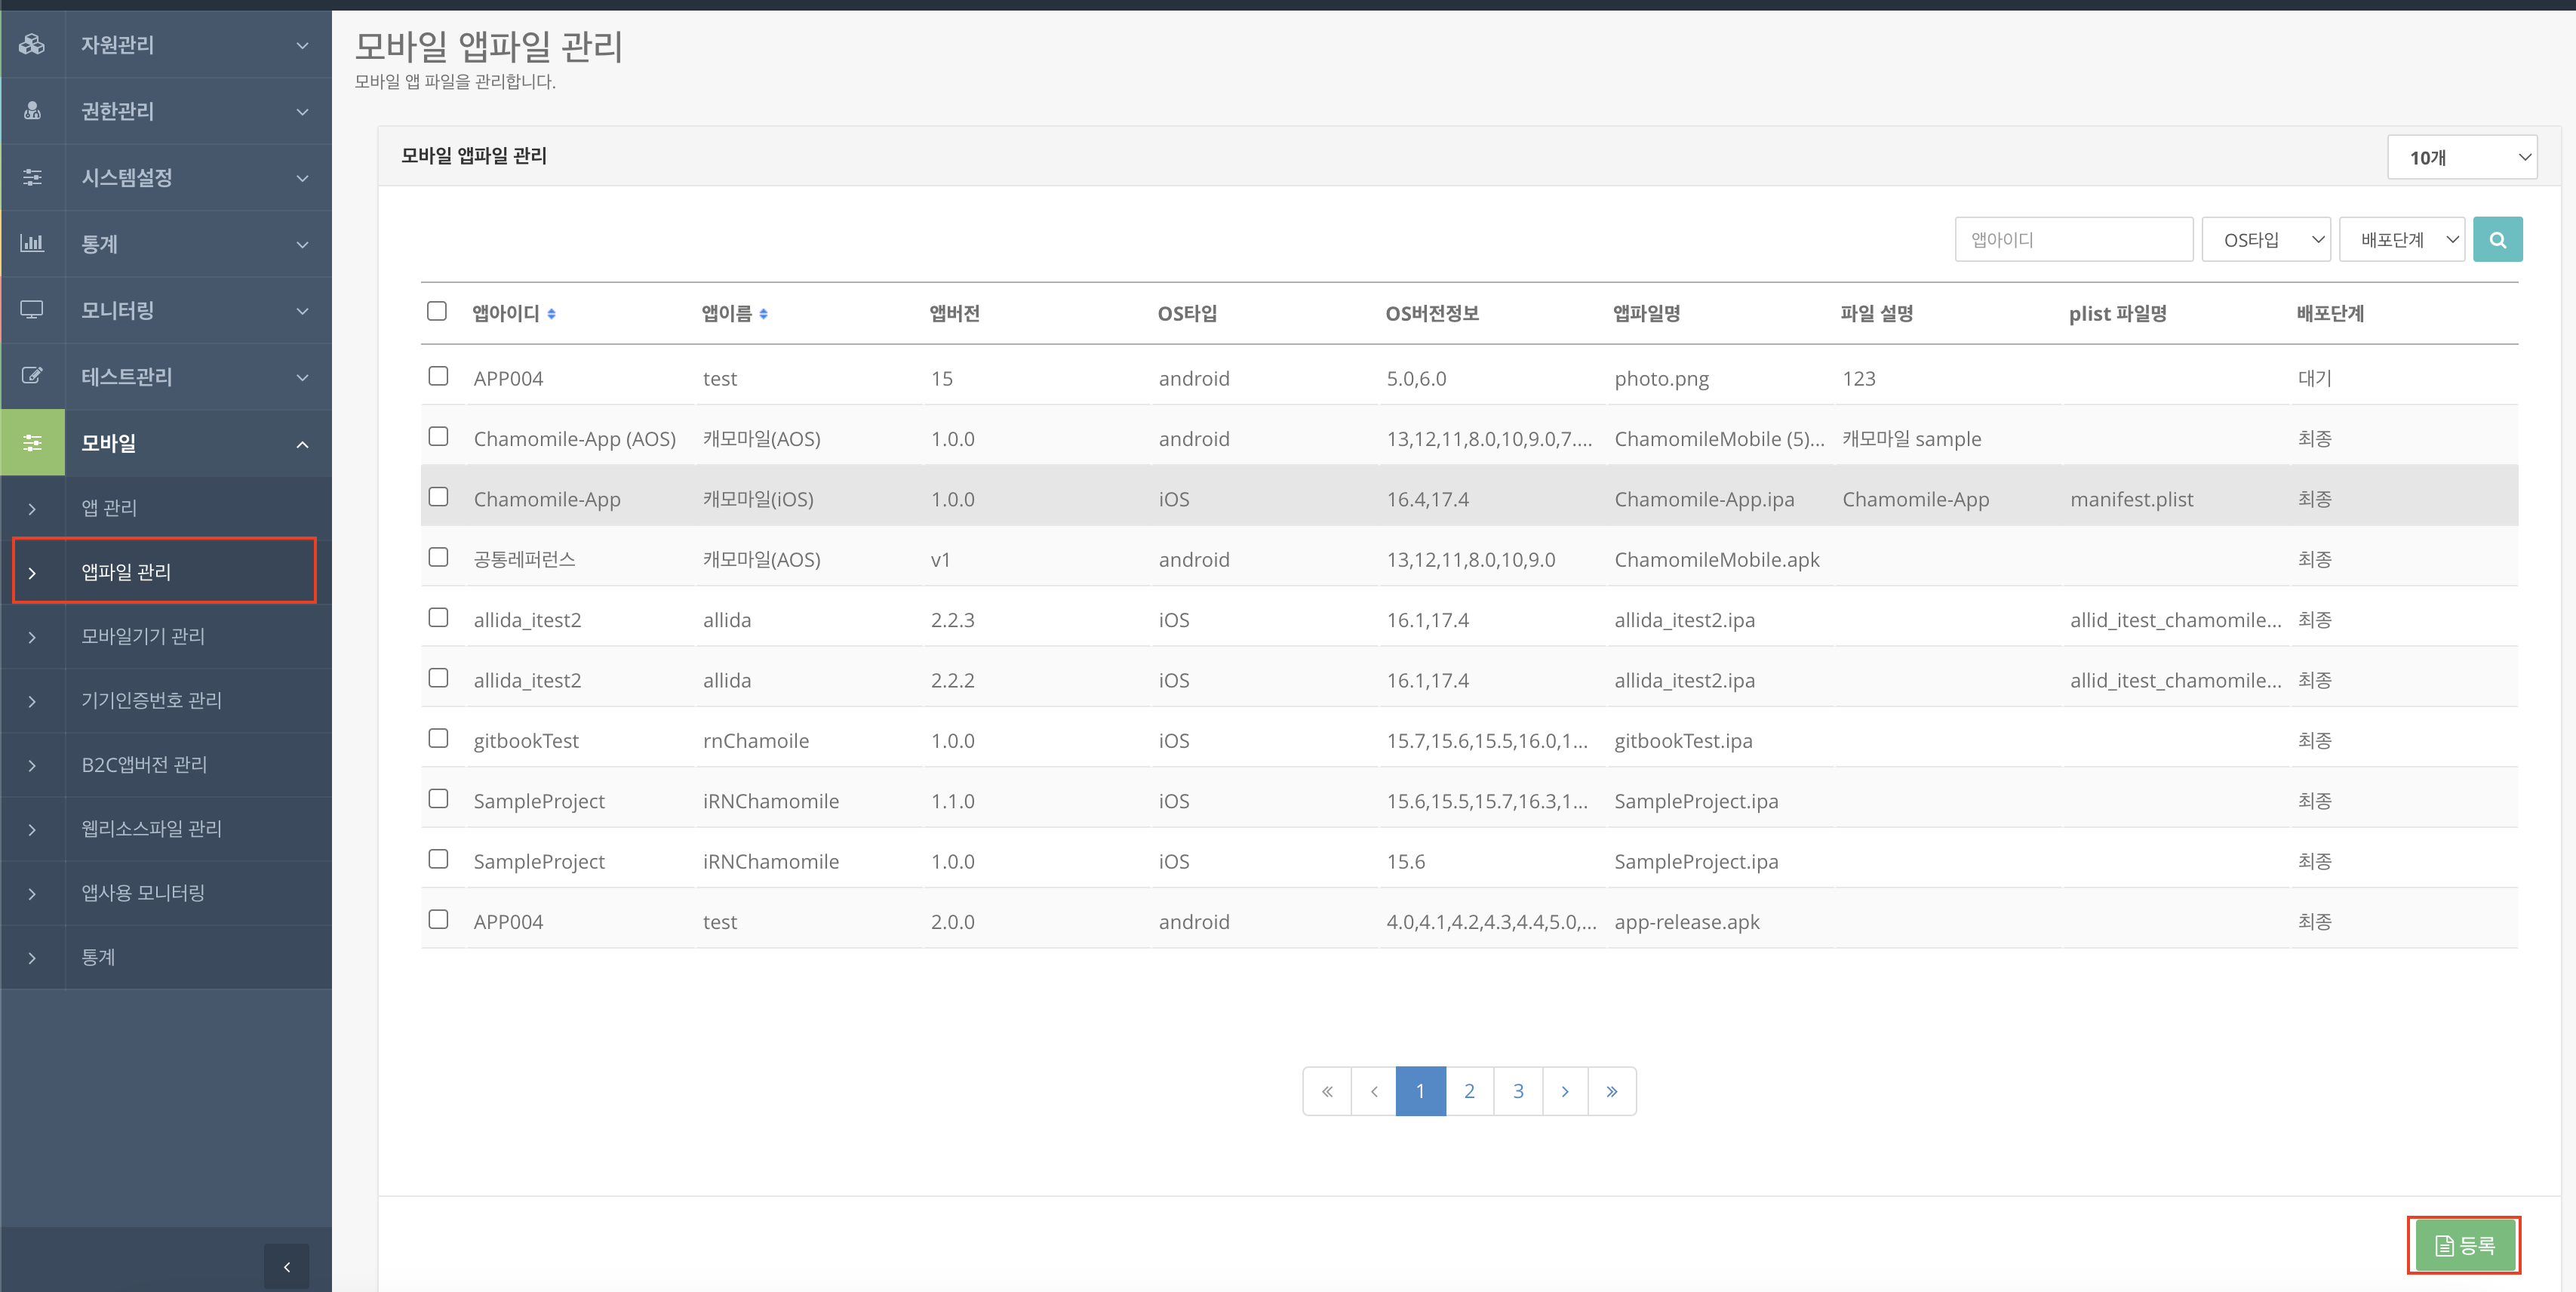Go to last page double-arrow
Image resolution: width=2576 pixels, height=1292 pixels.
[1612, 1091]
